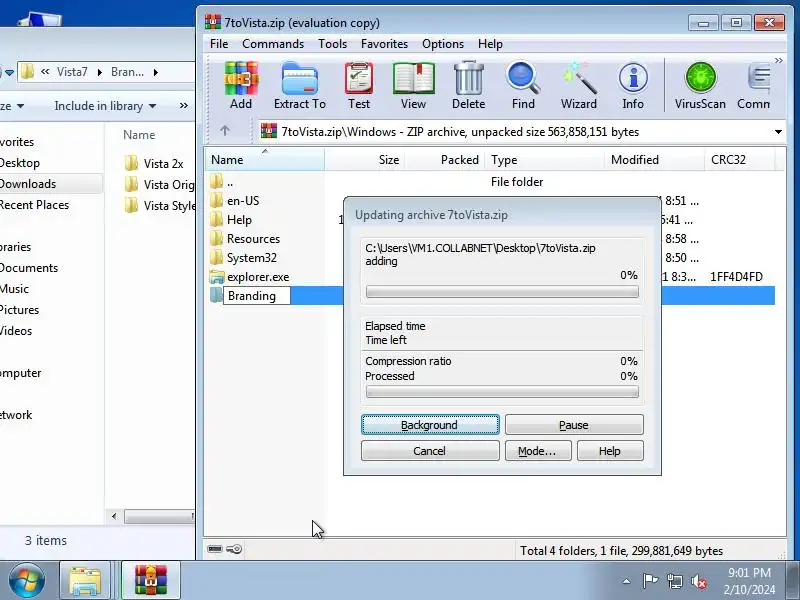Click the disk drive status bar icon
The width and height of the screenshot is (800, 600).
click(215, 549)
